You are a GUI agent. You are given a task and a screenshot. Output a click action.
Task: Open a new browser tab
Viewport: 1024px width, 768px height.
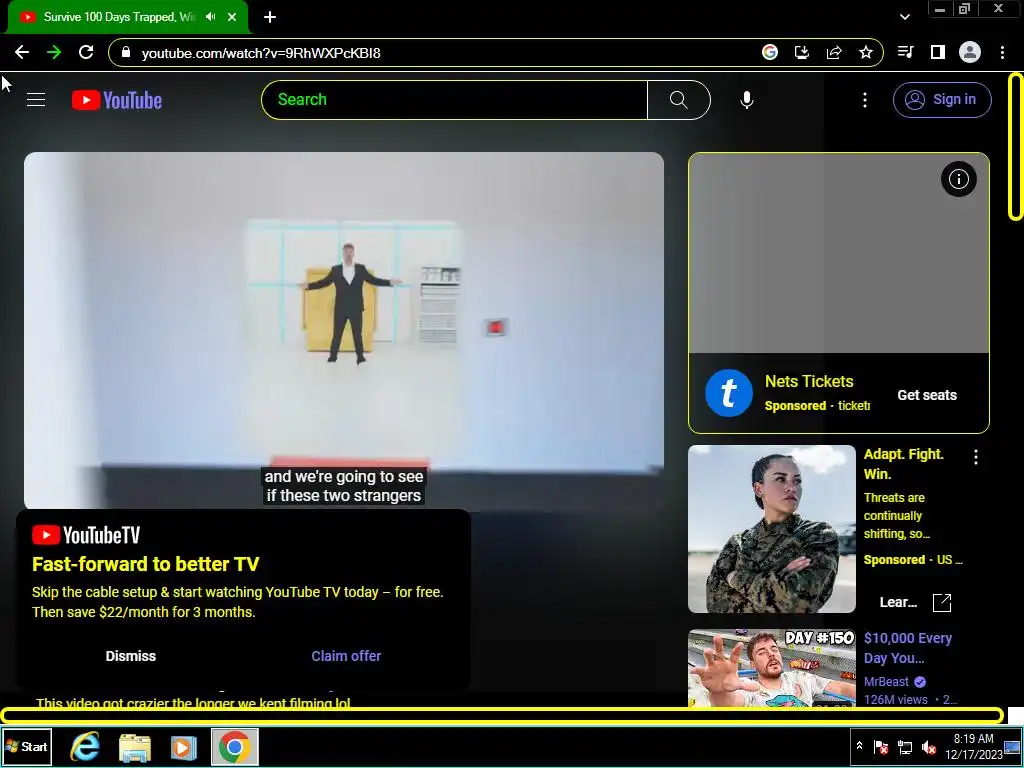[x=270, y=17]
